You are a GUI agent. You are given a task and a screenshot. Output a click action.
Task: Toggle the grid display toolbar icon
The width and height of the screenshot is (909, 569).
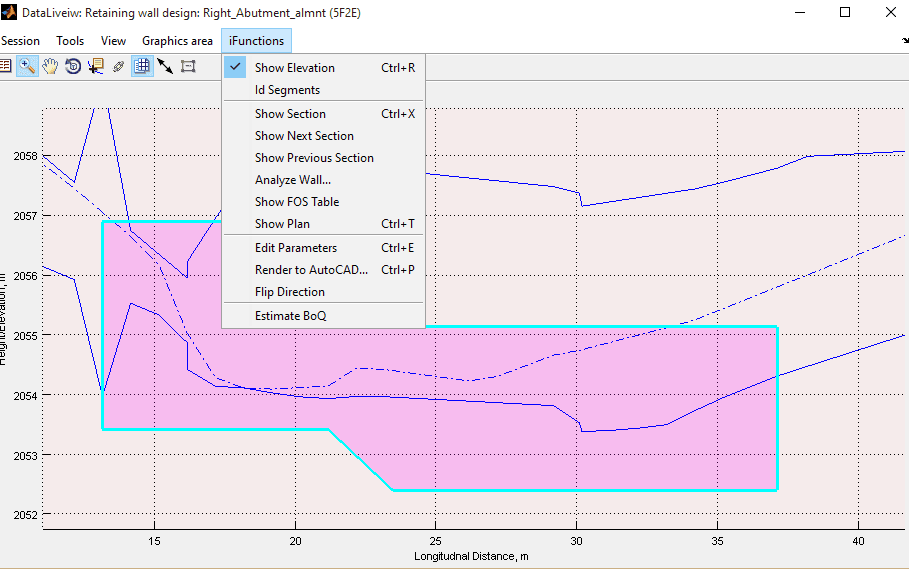[142, 66]
